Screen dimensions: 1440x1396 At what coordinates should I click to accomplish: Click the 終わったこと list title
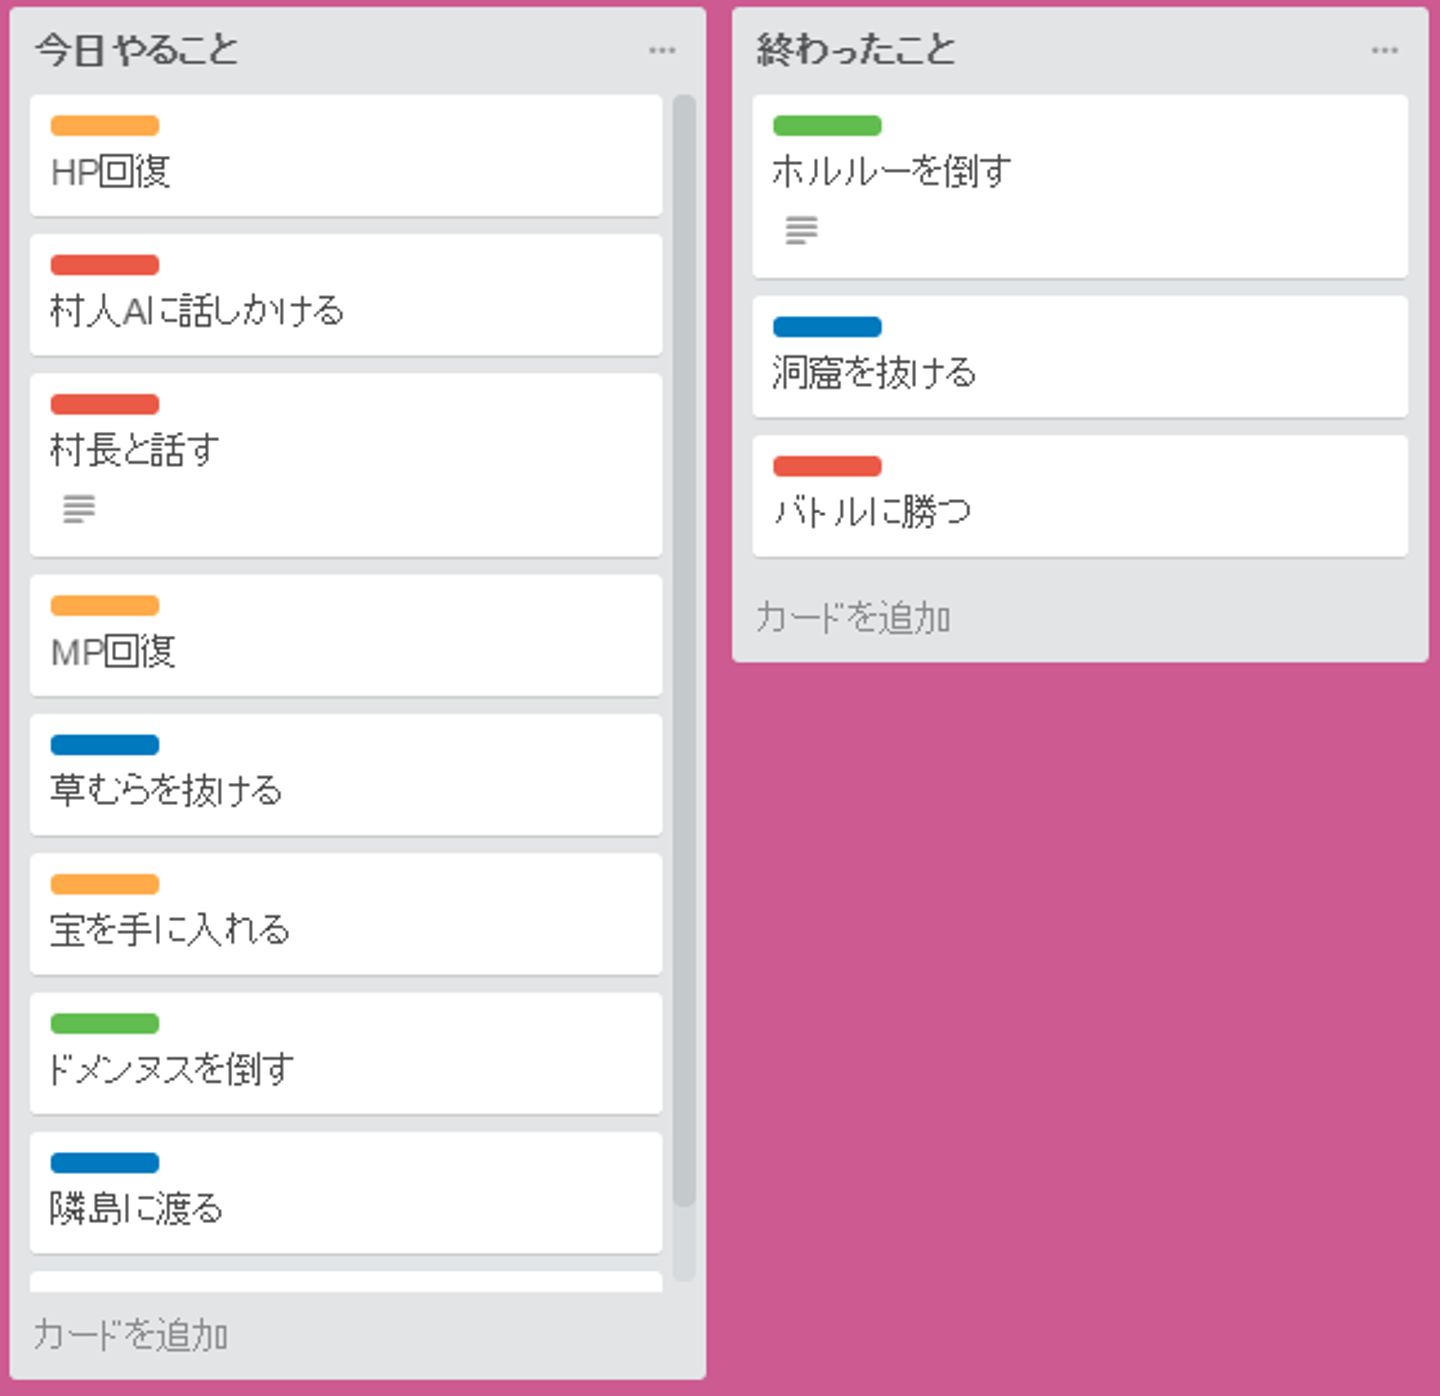[x=856, y=50]
